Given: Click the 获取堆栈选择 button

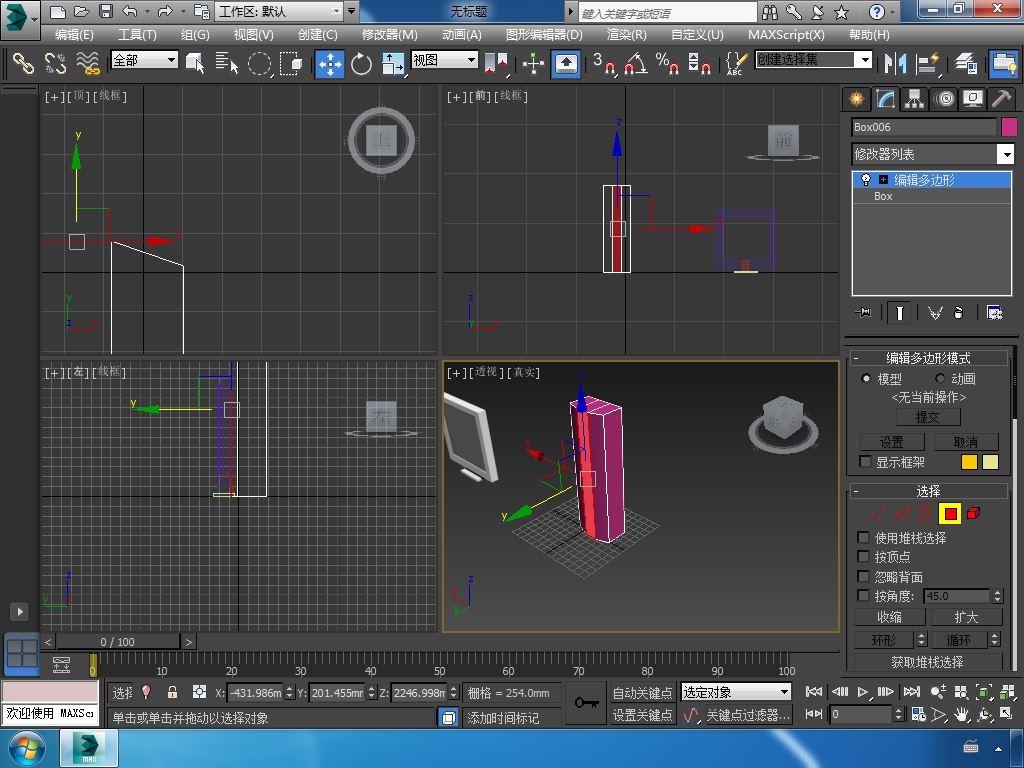Looking at the screenshot, I should (928, 662).
